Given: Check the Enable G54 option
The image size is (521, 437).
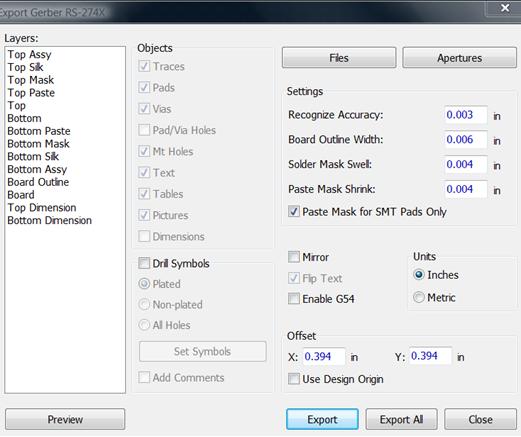Looking at the screenshot, I should [294, 299].
